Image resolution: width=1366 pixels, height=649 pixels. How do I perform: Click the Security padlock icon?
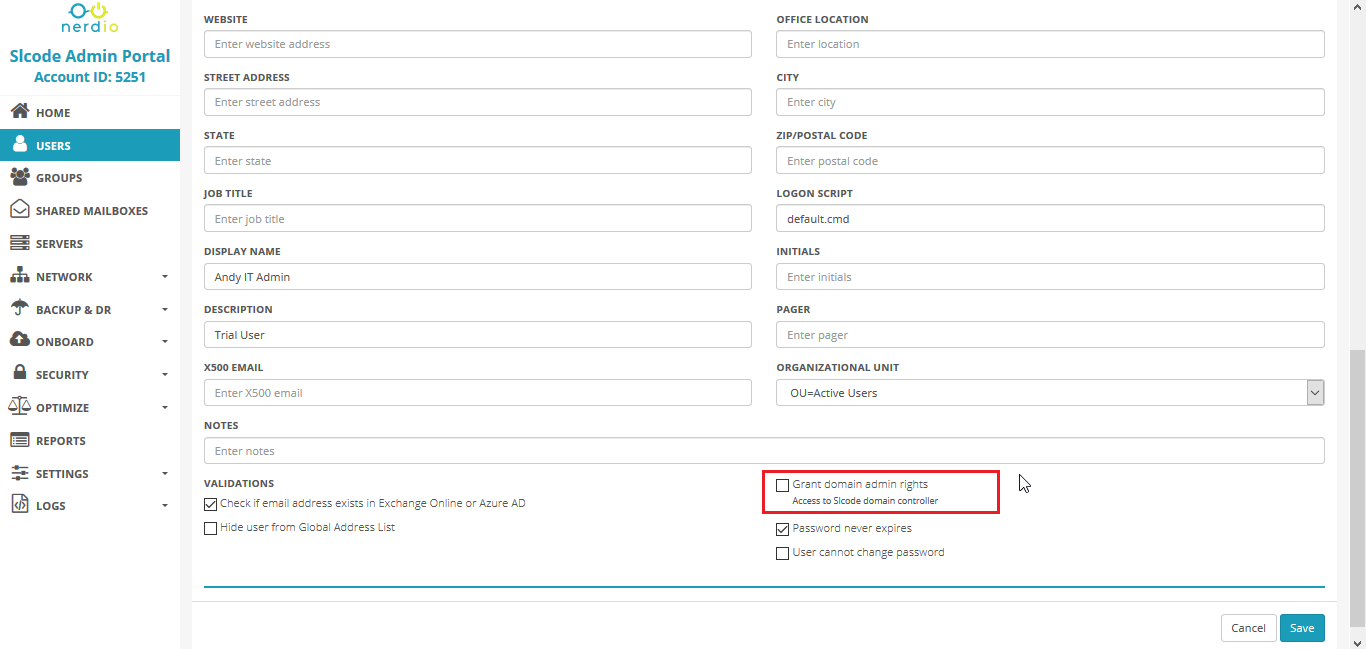[x=19, y=373]
